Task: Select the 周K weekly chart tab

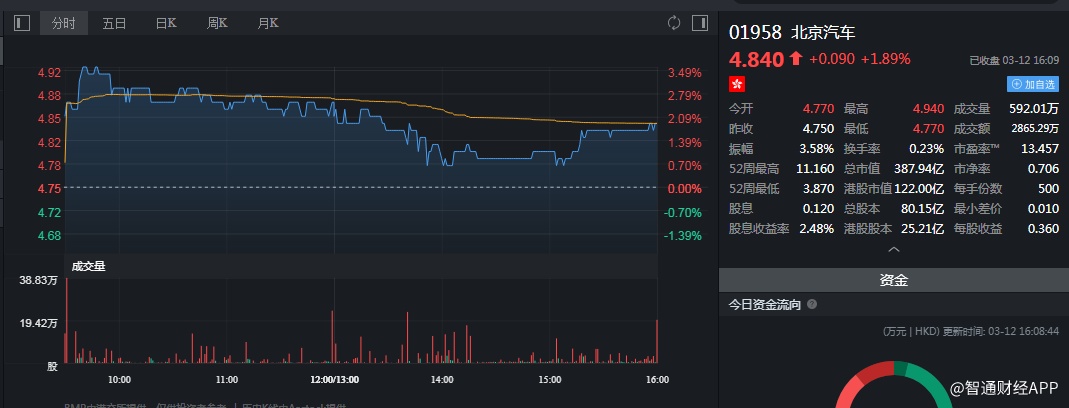Action: point(217,22)
